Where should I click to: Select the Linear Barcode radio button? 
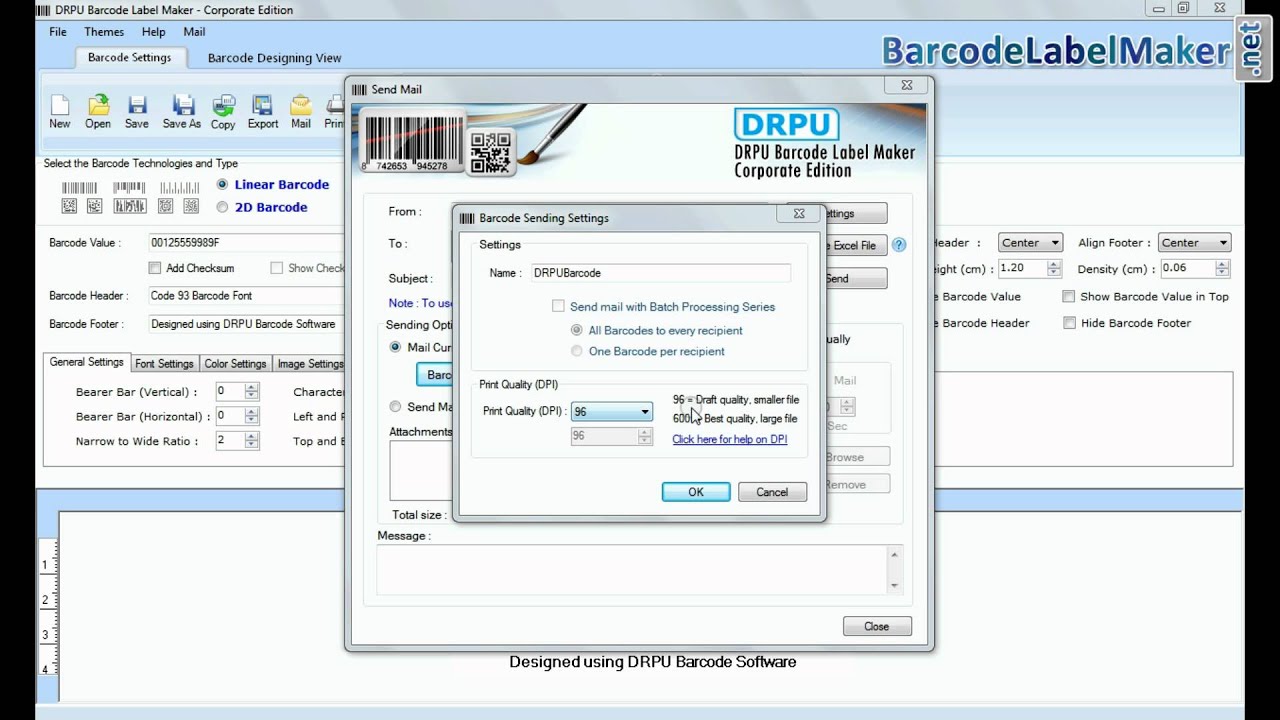[222, 184]
